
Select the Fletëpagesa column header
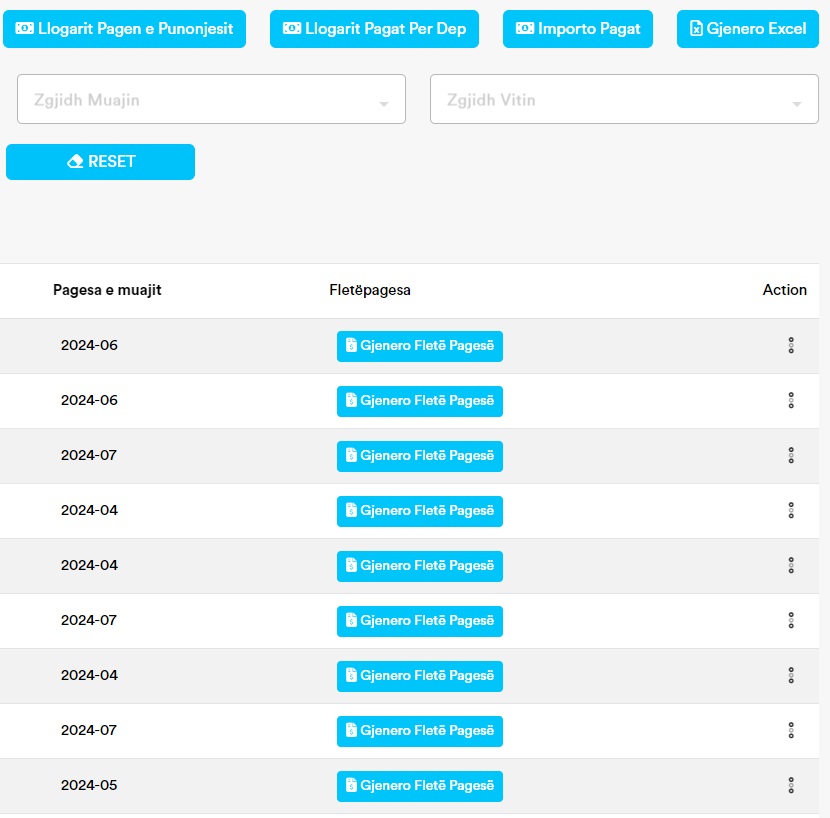(370, 290)
